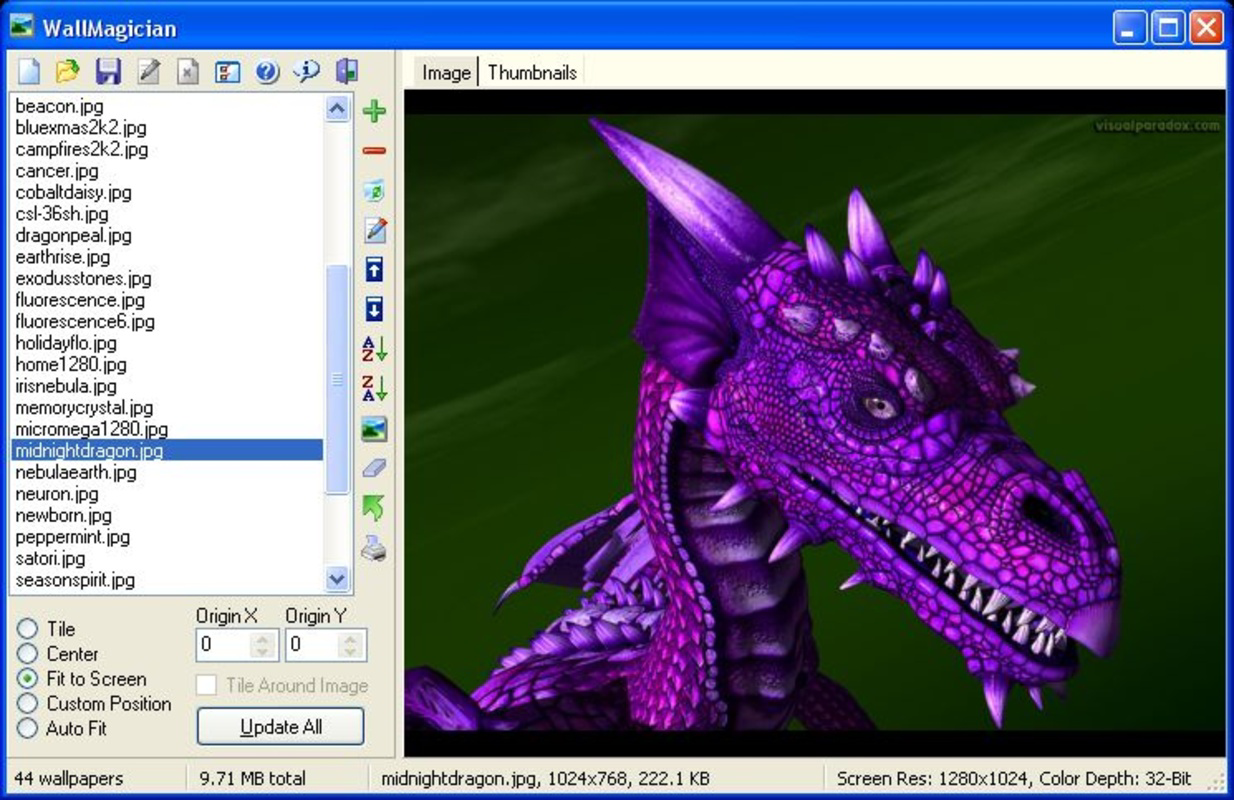Select neuron.jpg in the list
Viewport: 1234px width, 800px height.
tap(167, 494)
